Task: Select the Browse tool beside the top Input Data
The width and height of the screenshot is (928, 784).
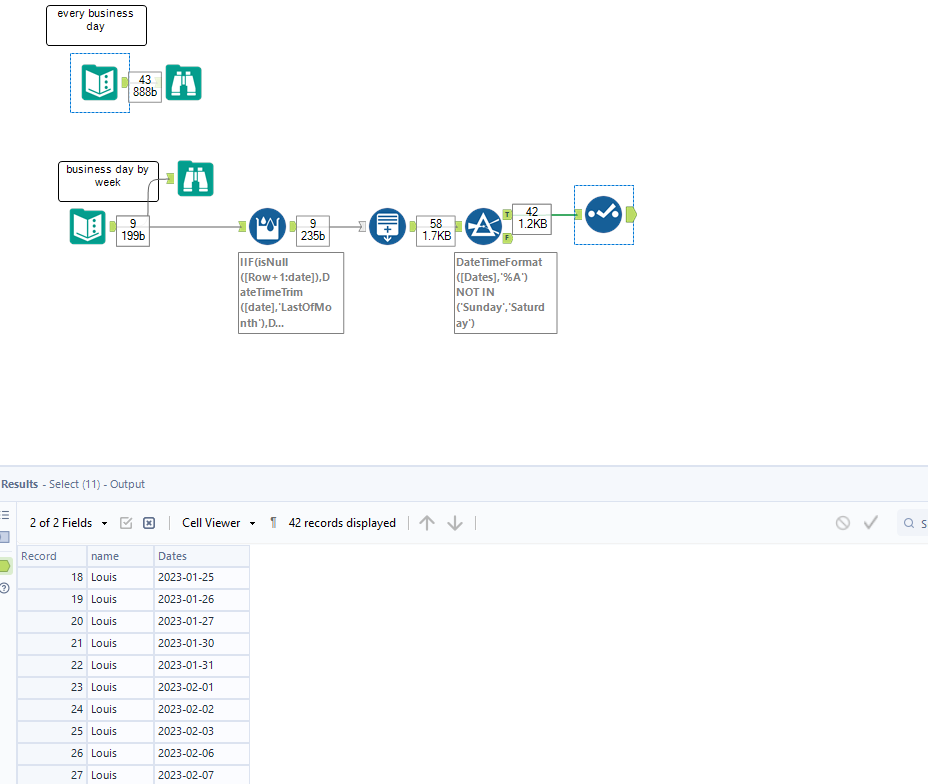Action: coord(182,82)
